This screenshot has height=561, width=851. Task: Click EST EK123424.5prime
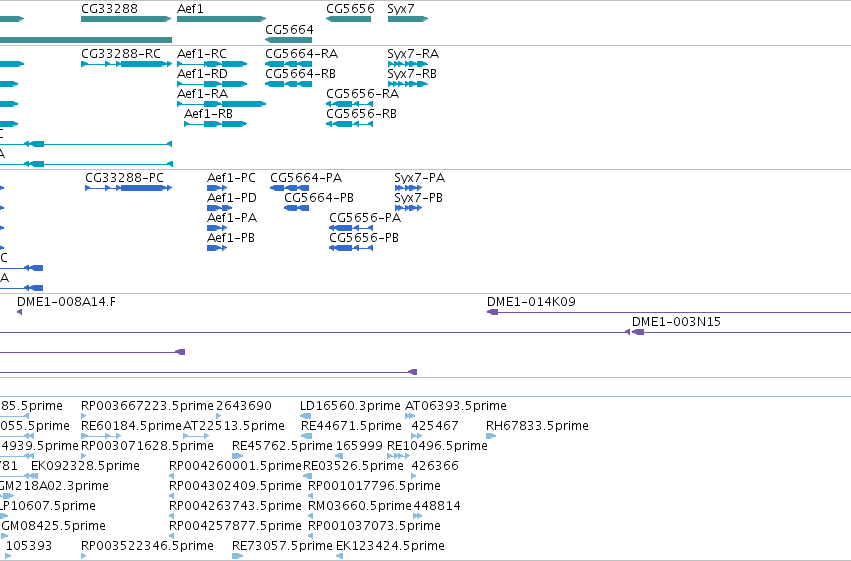point(390,546)
